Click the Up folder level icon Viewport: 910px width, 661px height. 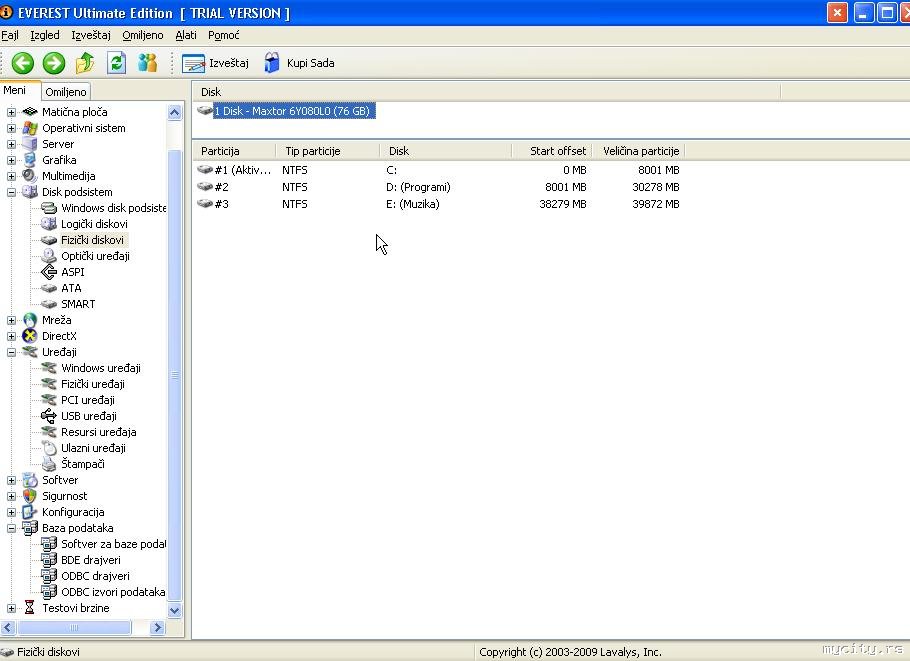tap(85, 63)
